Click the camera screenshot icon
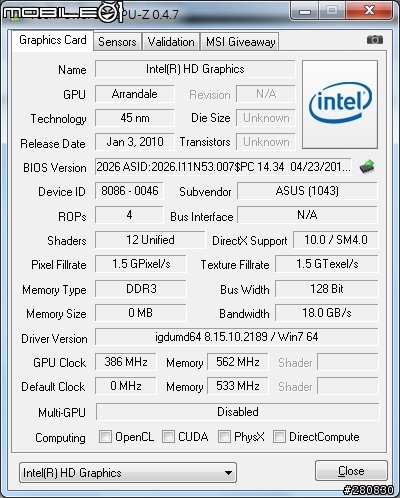This screenshot has height=498, width=400. point(375,40)
